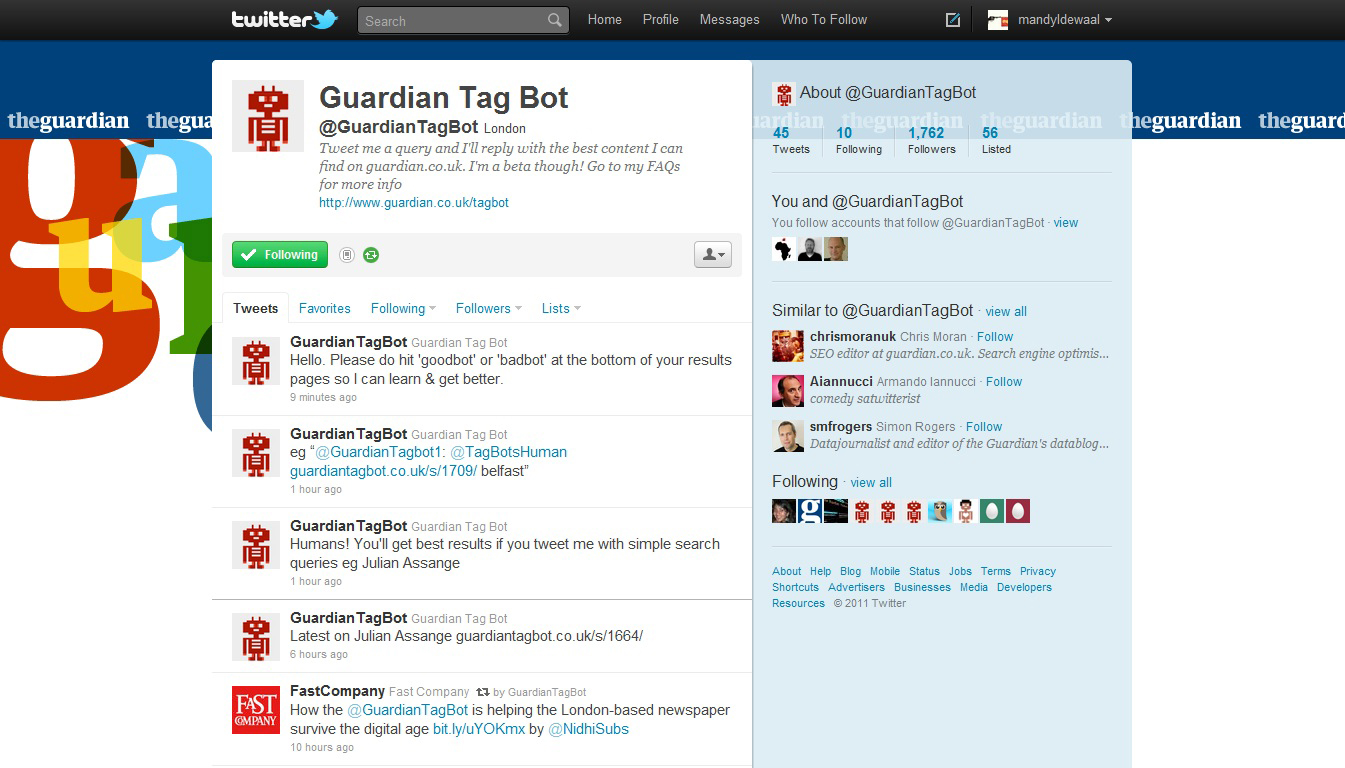Click the Guardian 'g' avatar in the Following list
This screenshot has width=1345, height=768.
tap(810, 511)
